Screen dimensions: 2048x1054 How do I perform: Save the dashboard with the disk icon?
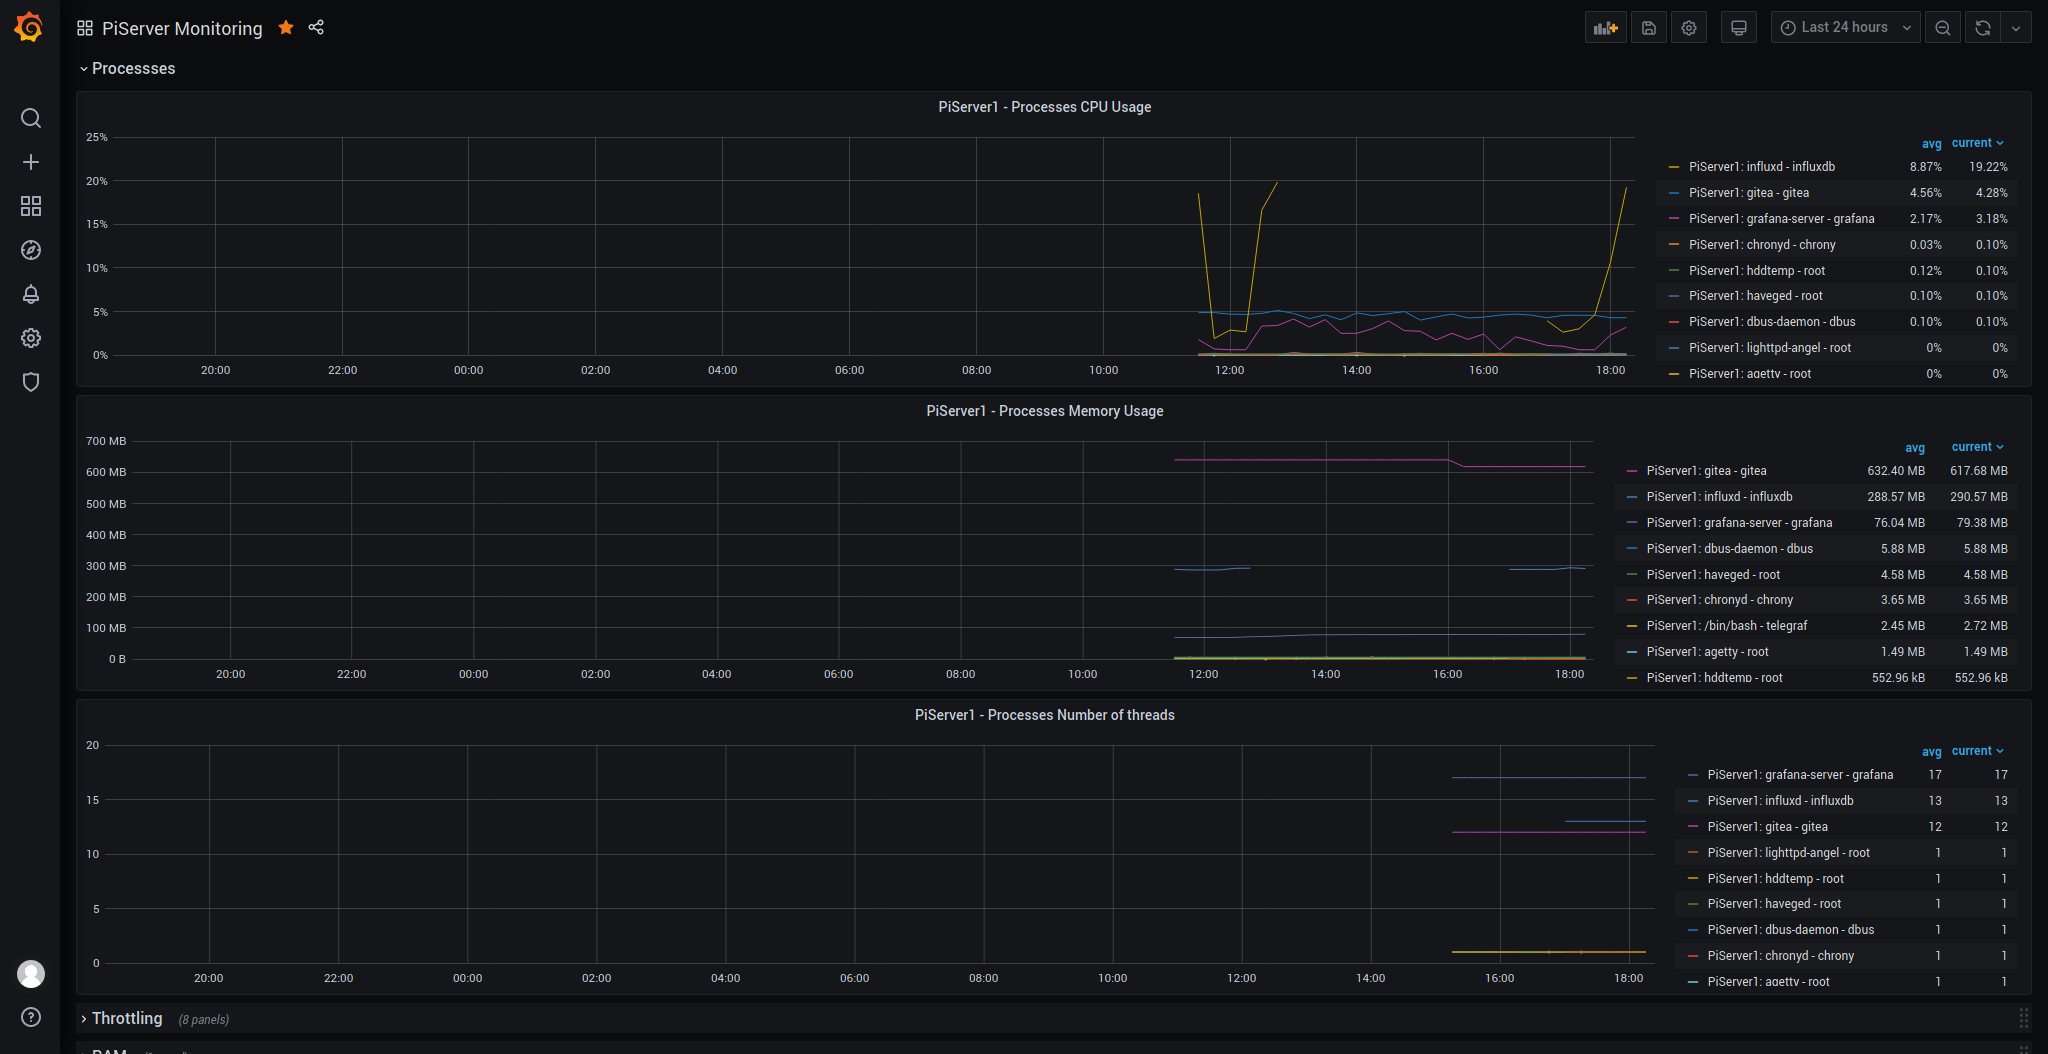pos(1649,28)
